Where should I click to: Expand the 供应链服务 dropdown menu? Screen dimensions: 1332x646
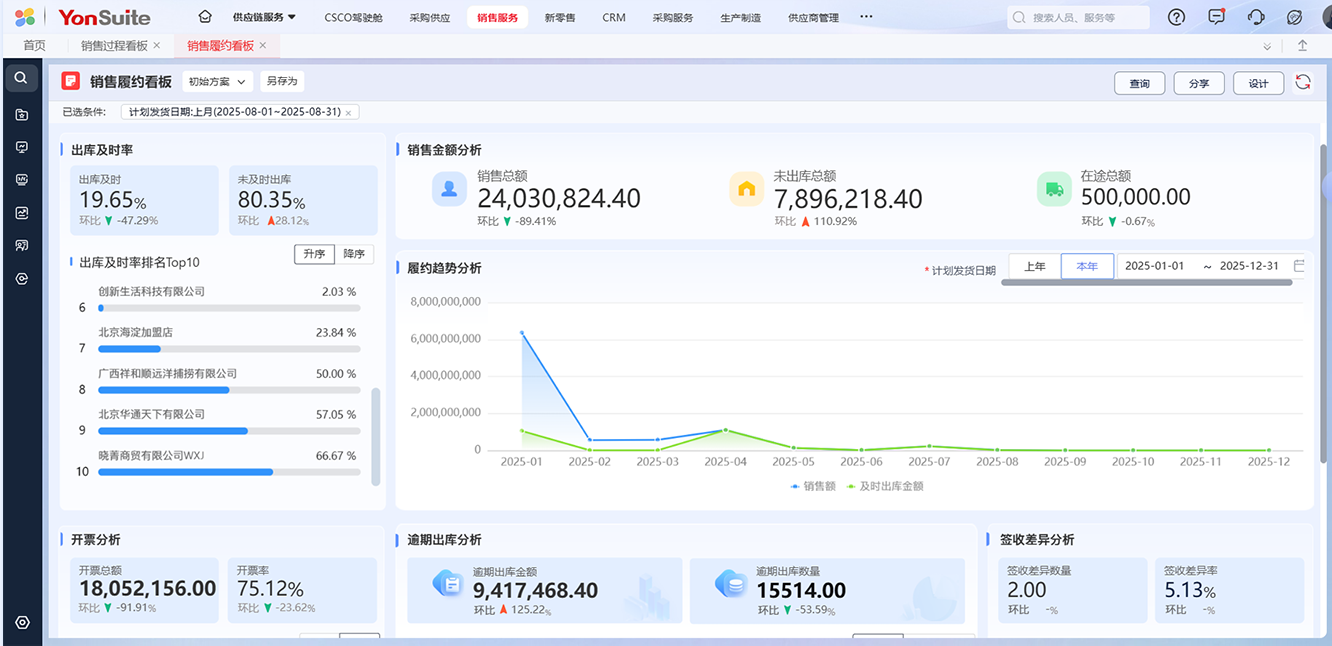[x=264, y=17]
